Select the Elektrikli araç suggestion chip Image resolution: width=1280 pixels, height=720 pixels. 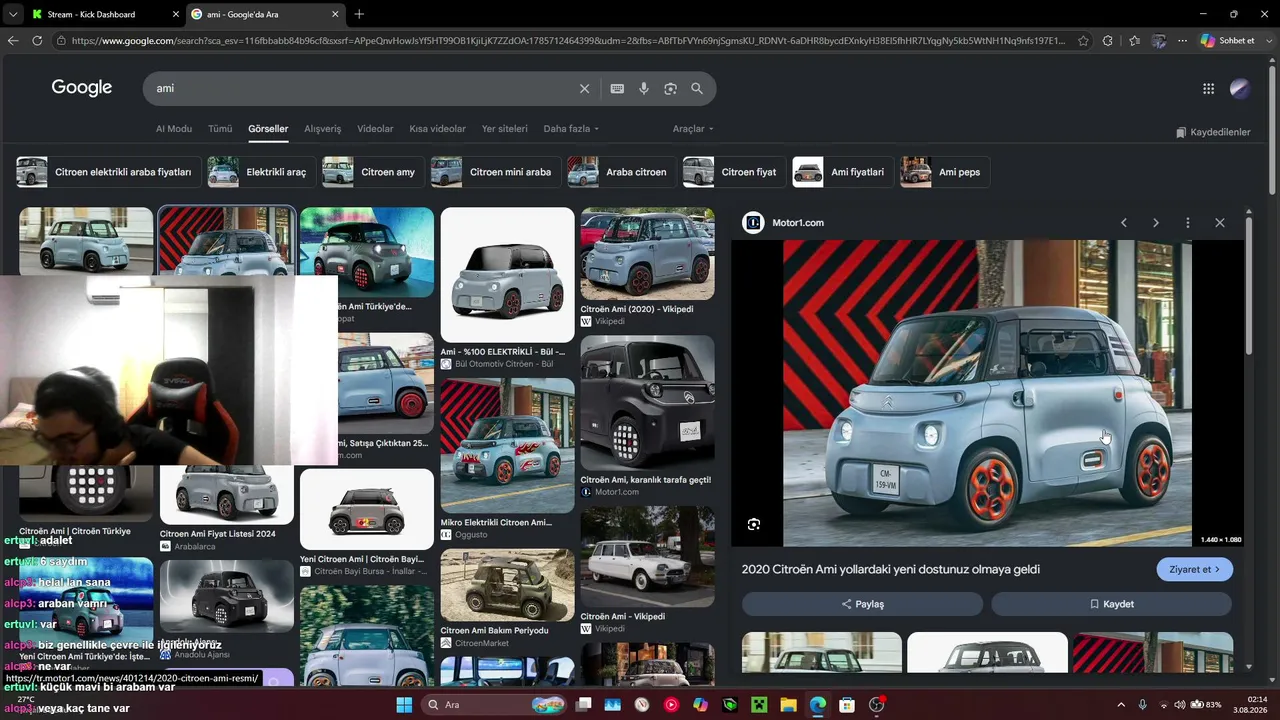[262, 172]
